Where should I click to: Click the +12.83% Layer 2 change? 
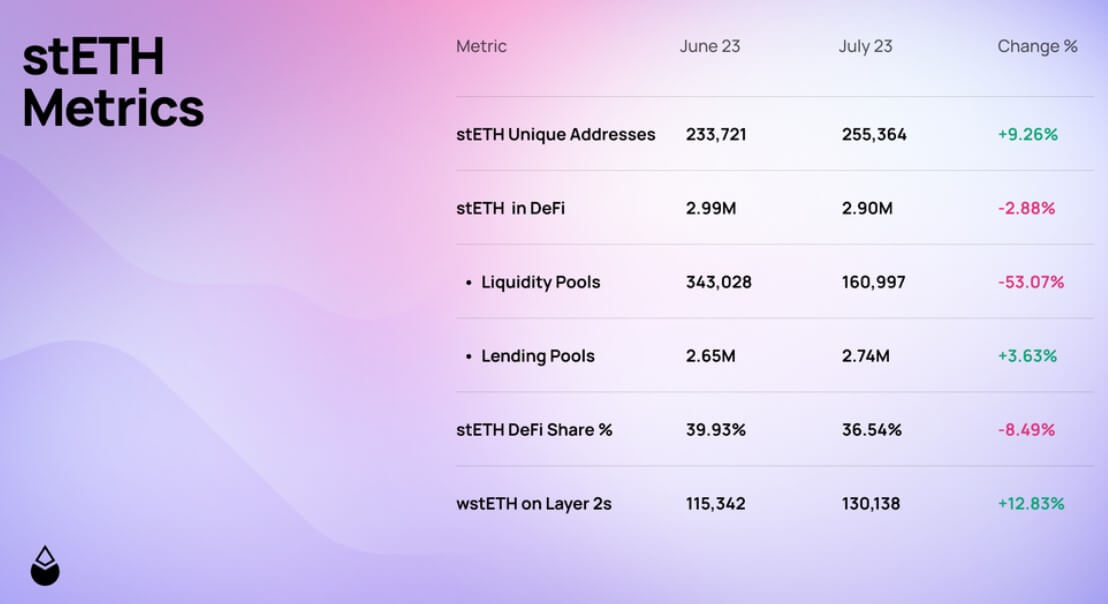pos(1030,504)
